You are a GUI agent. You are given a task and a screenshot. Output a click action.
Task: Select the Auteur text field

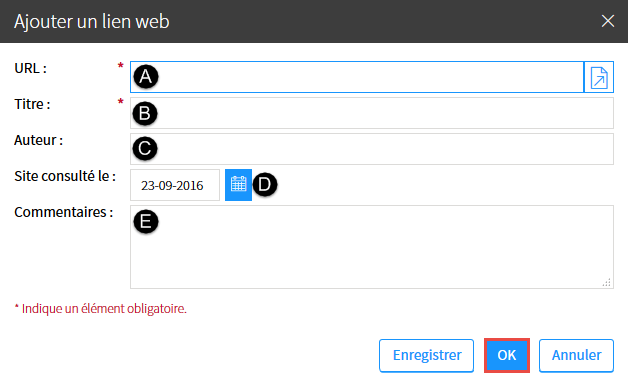click(x=372, y=149)
